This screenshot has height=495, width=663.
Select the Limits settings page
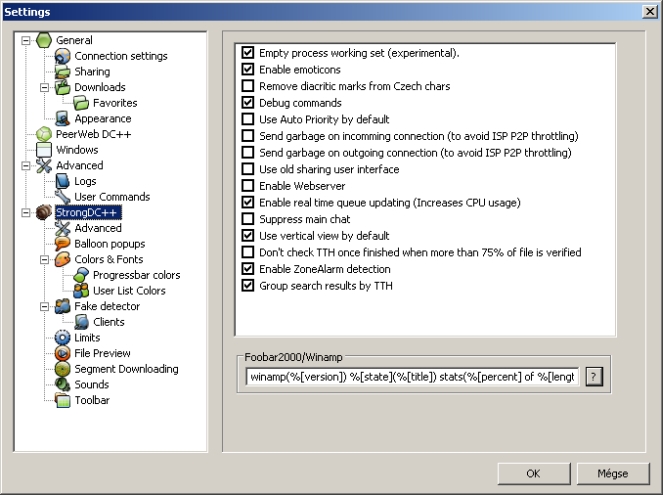[87, 338]
